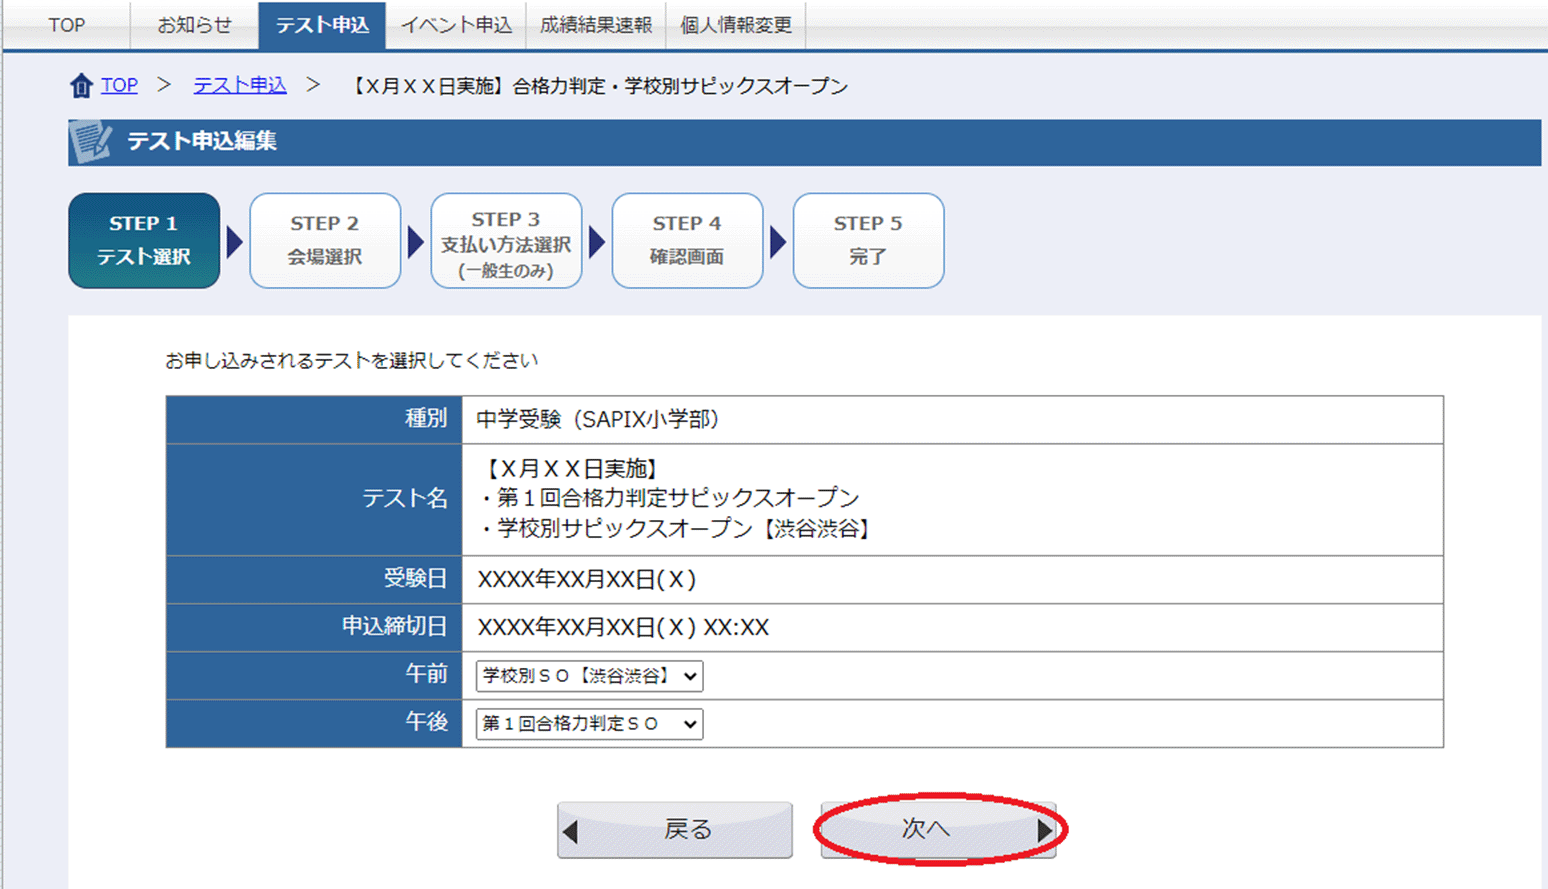The image size is (1548, 889).
Task: Select the STEP 1 テスト選択 step
Action: tap(144, 241)
